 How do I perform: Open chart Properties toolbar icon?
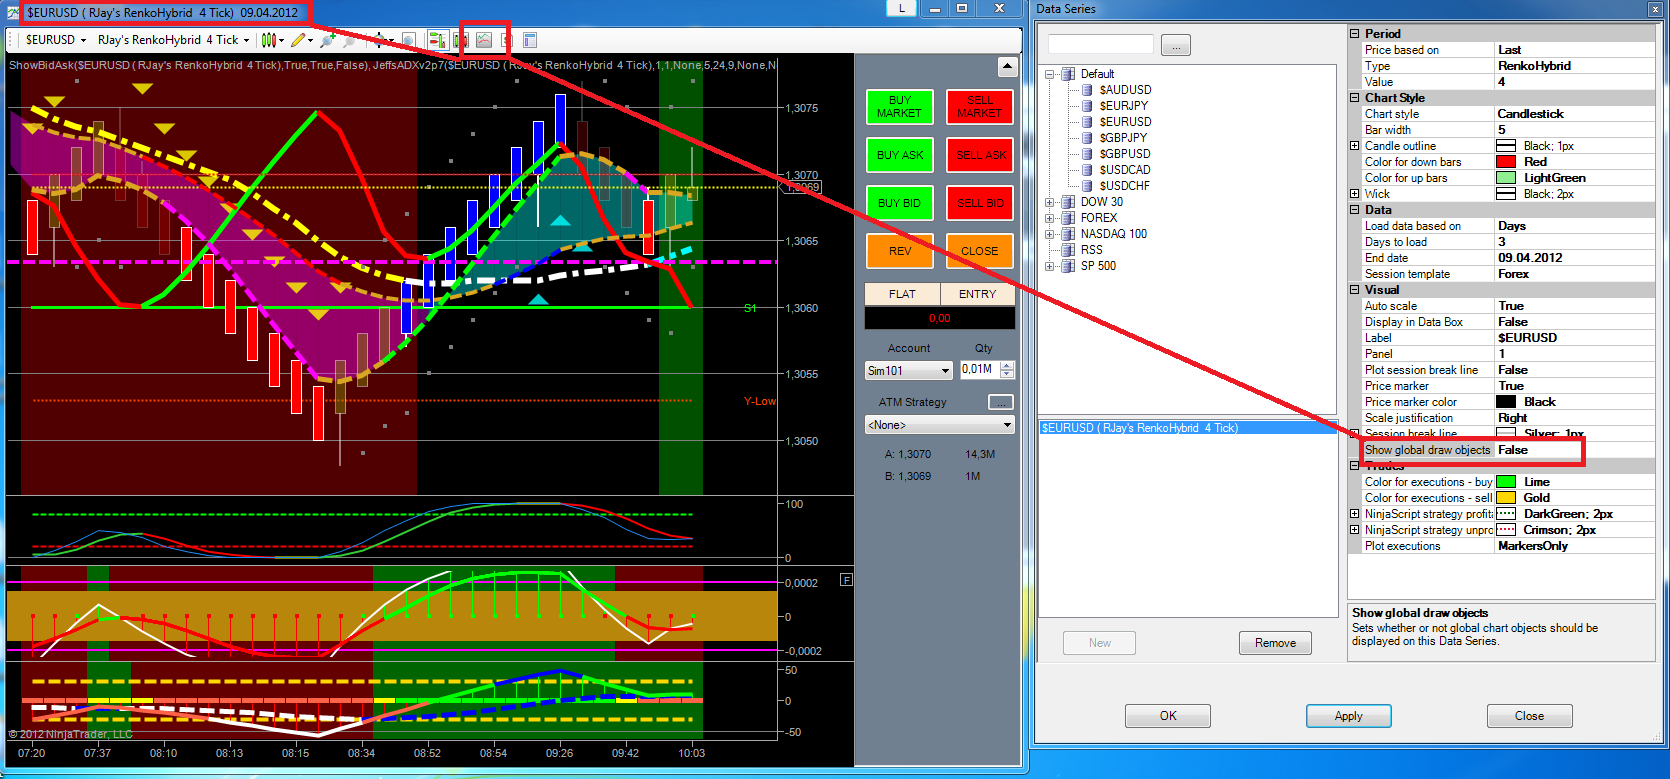(530, 40)
